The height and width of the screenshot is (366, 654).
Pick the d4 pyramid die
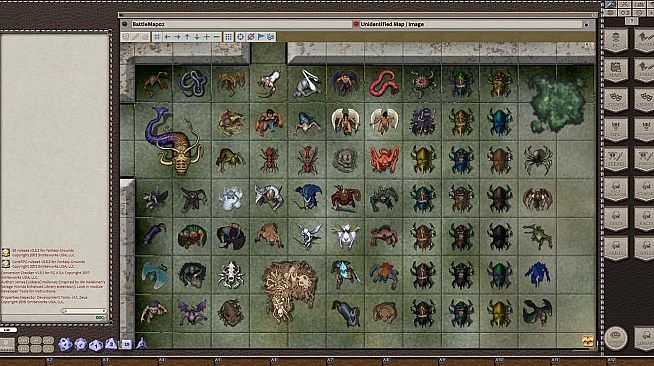(x=141, y=343)
